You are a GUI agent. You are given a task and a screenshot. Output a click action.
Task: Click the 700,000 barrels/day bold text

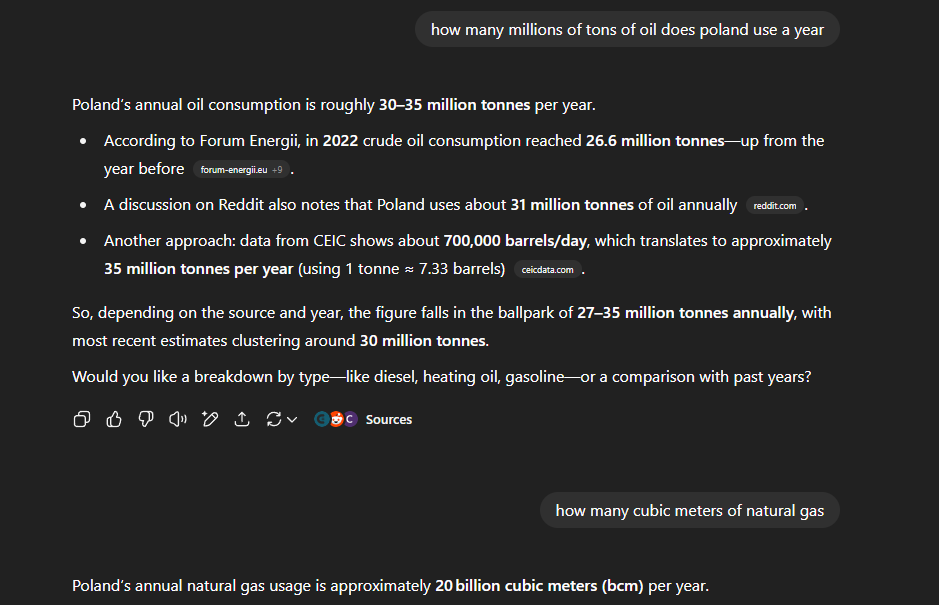coord(516,241)
